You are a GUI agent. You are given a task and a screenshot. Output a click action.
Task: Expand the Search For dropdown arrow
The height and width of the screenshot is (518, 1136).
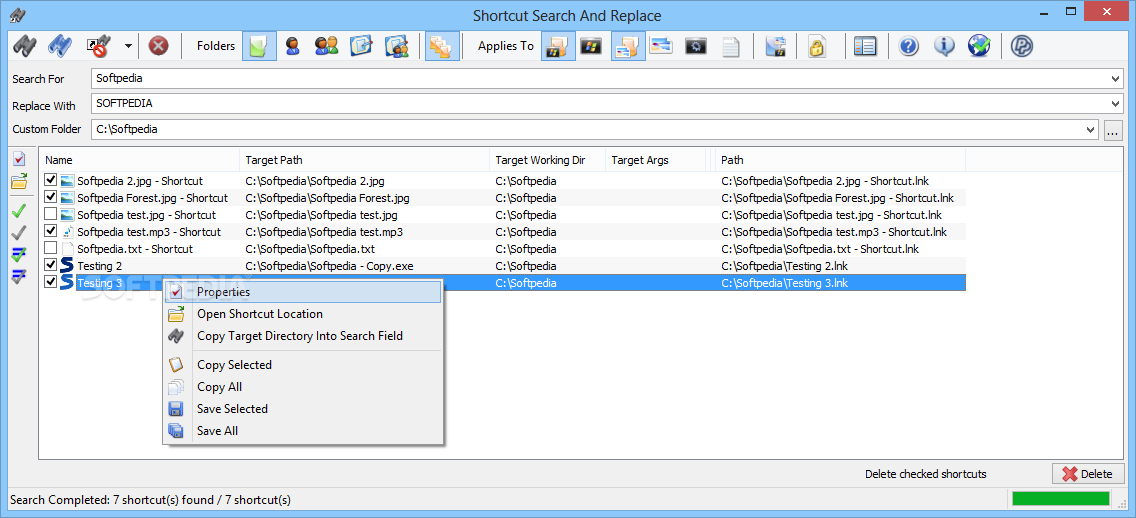pyautogui.click(x=1115, y=79)
